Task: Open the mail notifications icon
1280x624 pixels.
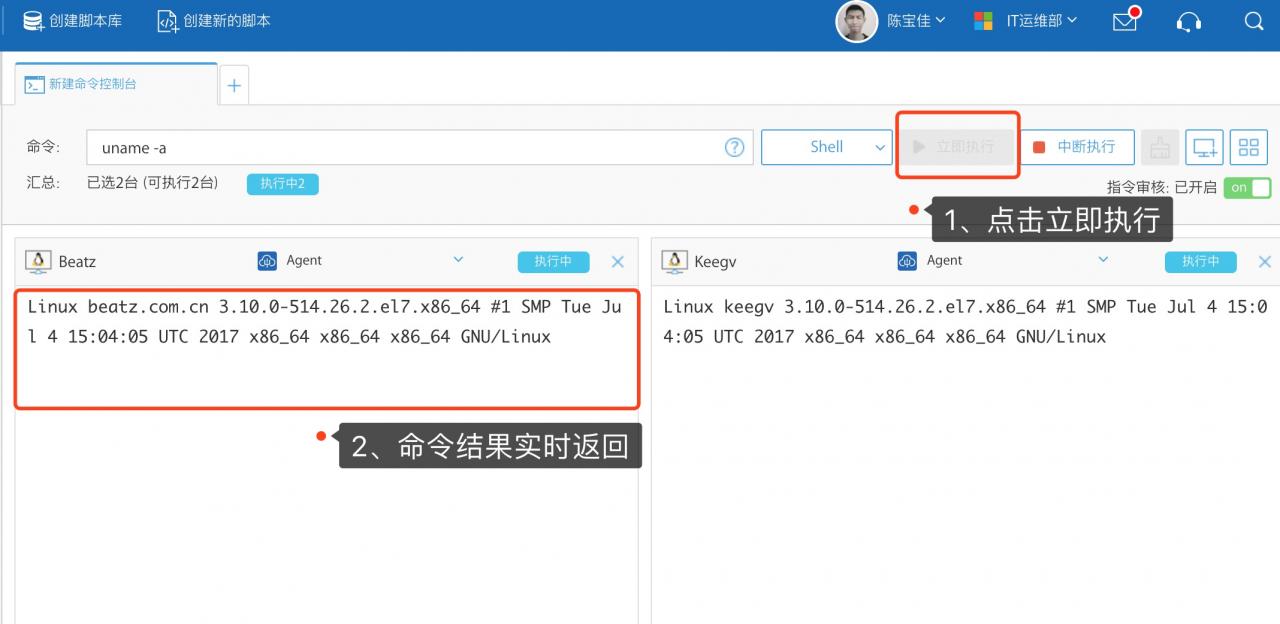Action: click(1125, 21)
